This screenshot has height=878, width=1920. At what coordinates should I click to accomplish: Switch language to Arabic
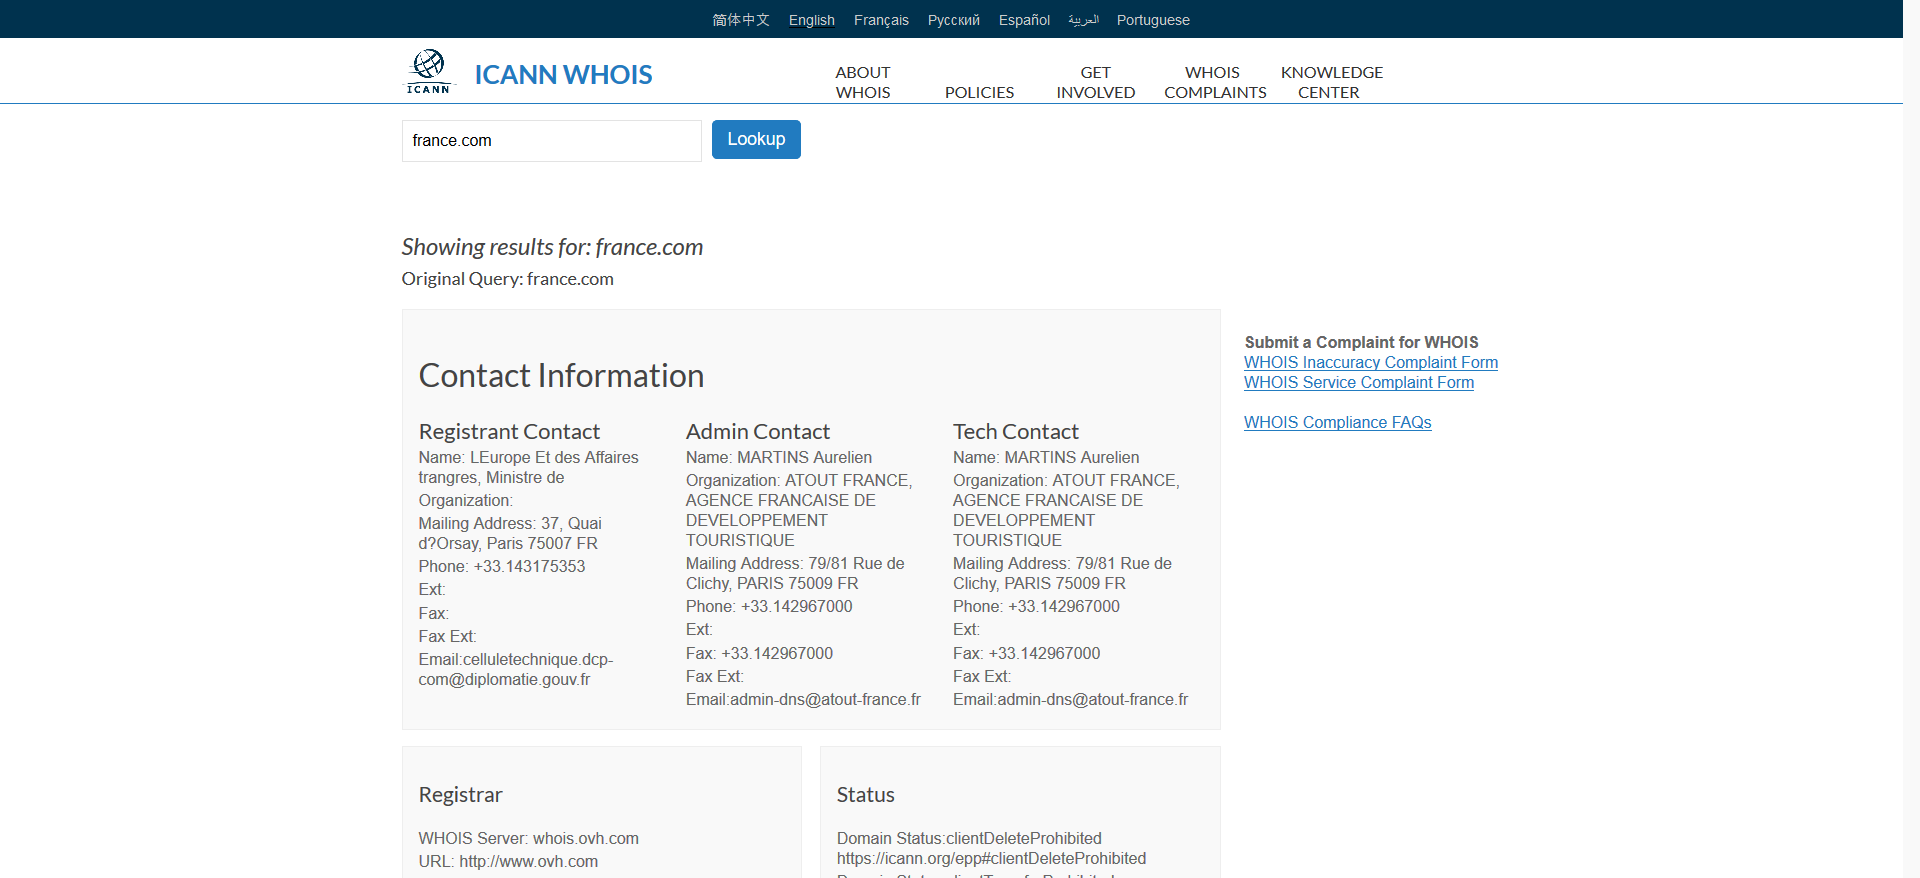coord(1083,20)
